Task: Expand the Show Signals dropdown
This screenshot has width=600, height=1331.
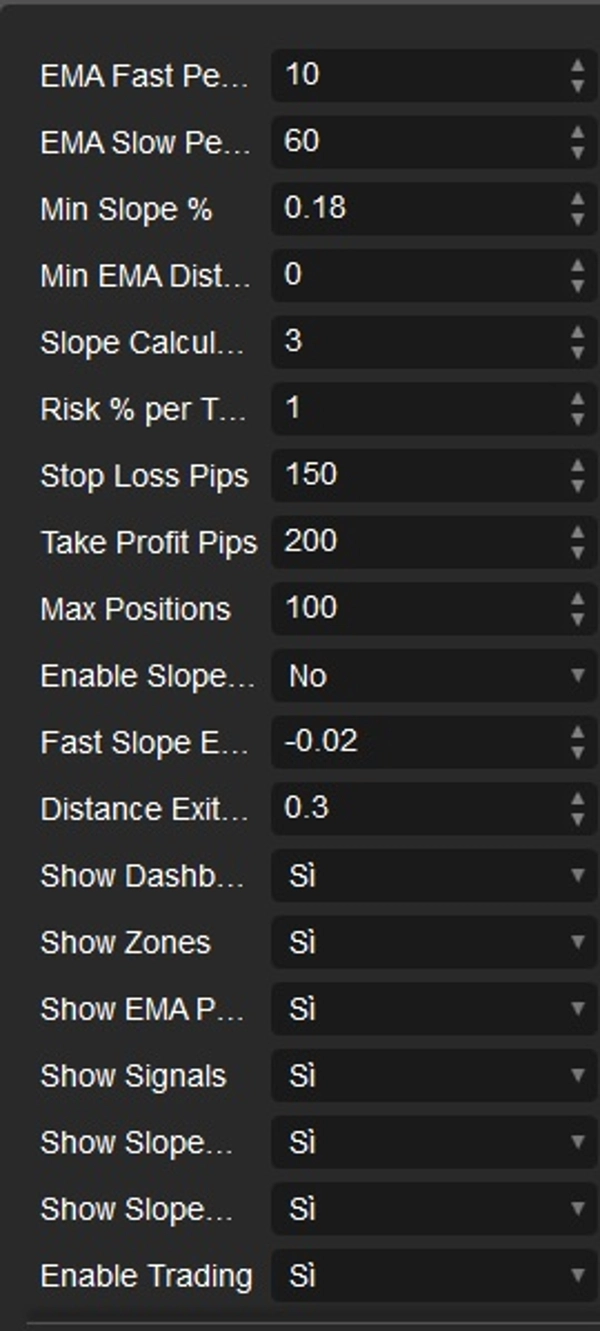Action: (433, 1077)
